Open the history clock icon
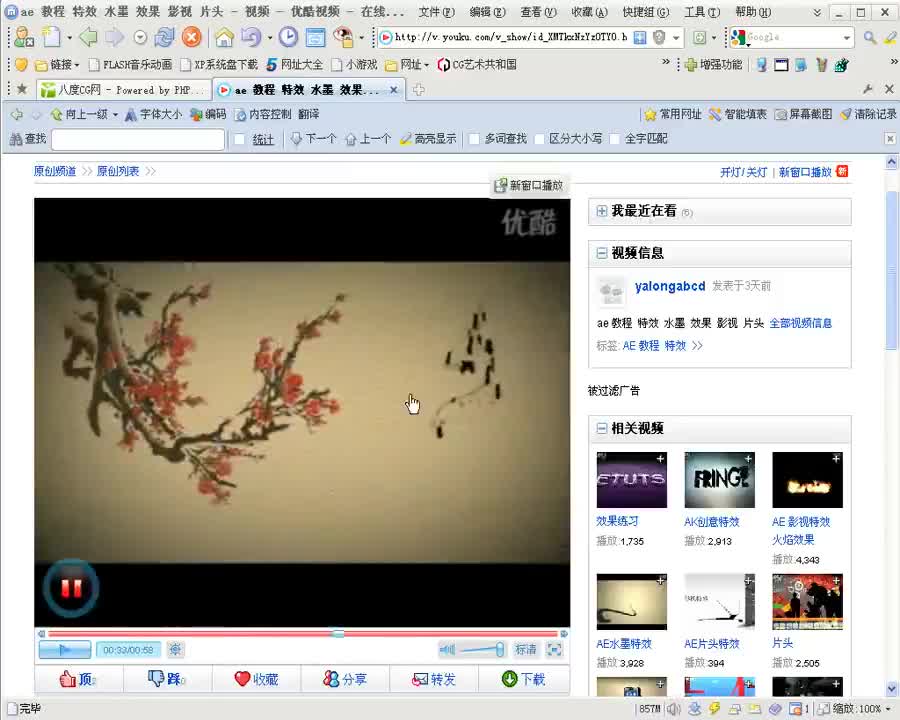 288,37
